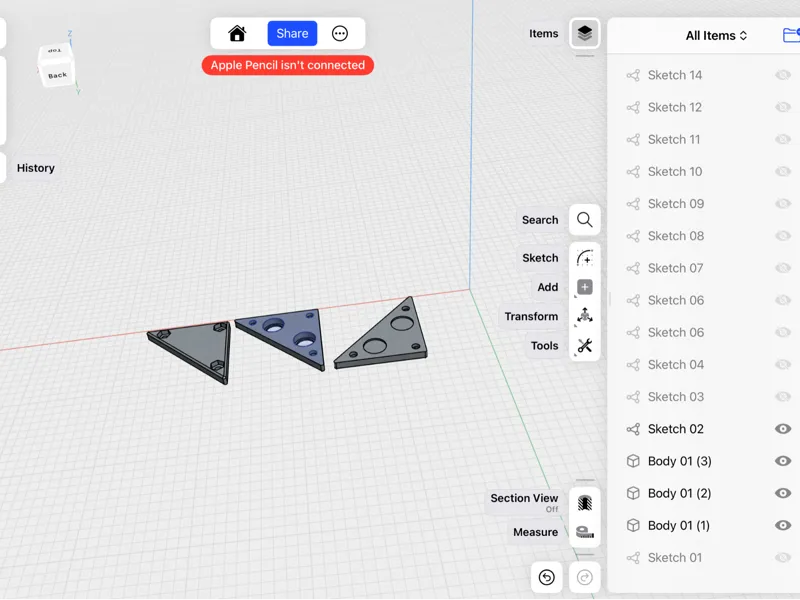Viewport: 800px width, 600px height.
Task: Hide Body 01 (3) using its eye icon
Action: click(x=783, y=461)
